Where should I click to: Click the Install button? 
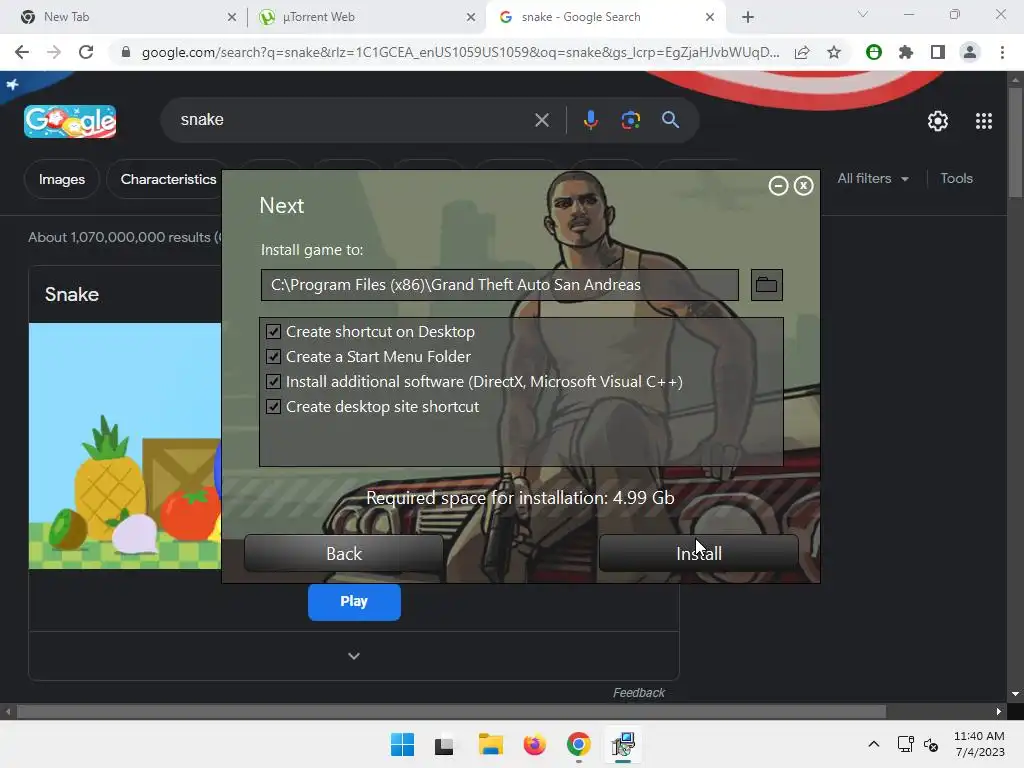(699, 553)
